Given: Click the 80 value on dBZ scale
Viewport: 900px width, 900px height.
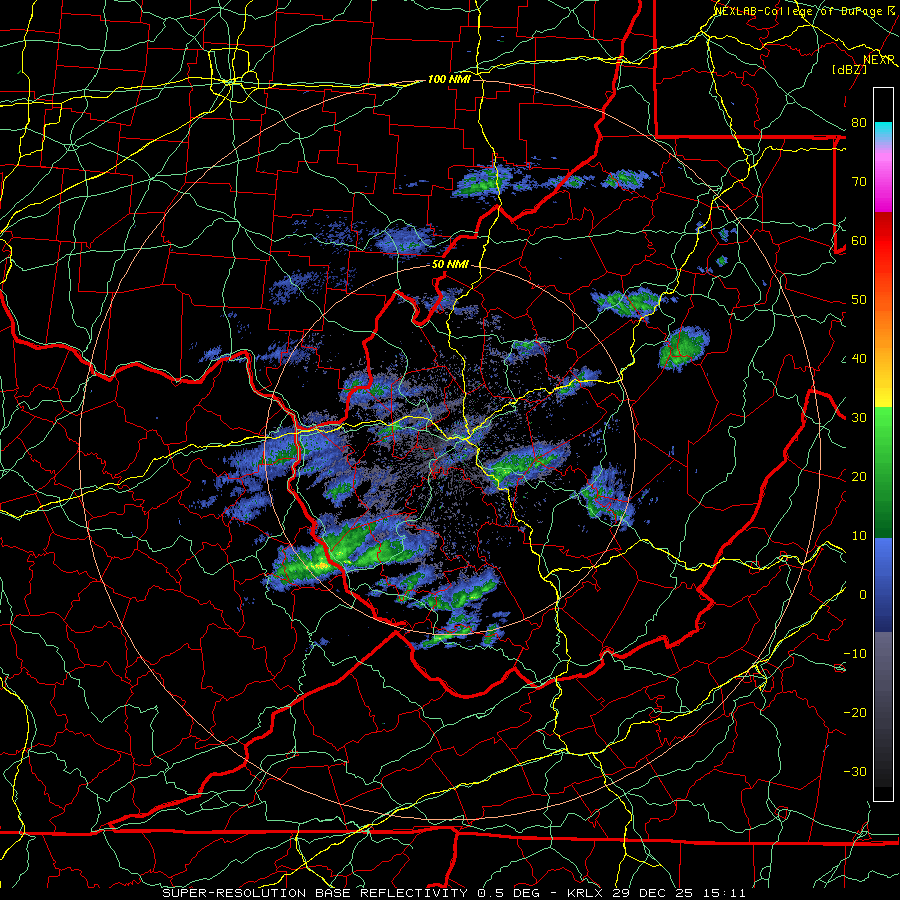Looking at the screenshot, I should click(859, 122).
